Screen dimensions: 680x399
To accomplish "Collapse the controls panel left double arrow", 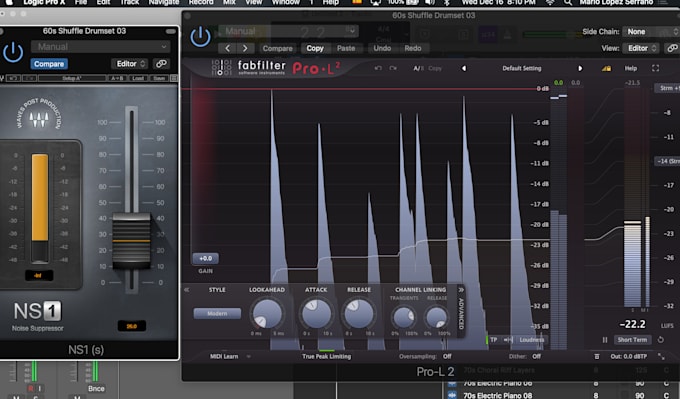I will tap(186, 290).
